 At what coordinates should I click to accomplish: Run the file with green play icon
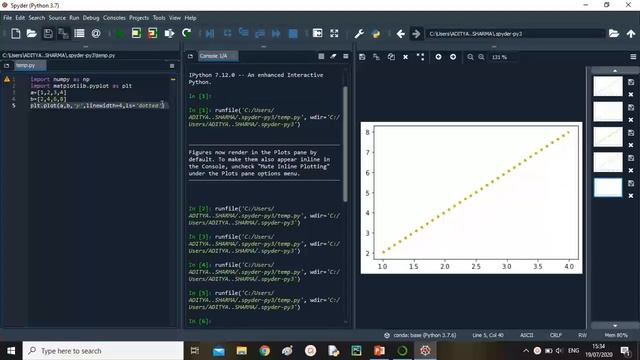pyautogui.click(x=120, y=33)
